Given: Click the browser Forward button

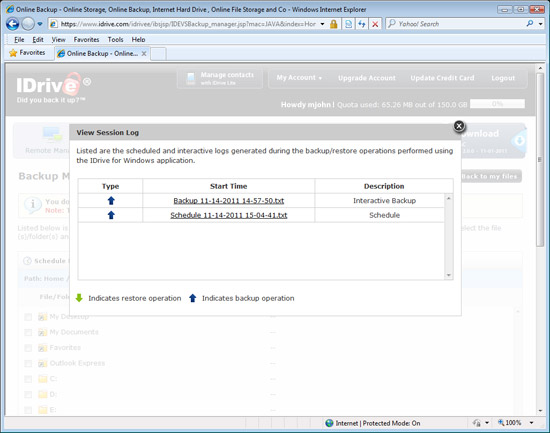Looking at the screenshot, I should pyautogui.click(x=28, y=24).
